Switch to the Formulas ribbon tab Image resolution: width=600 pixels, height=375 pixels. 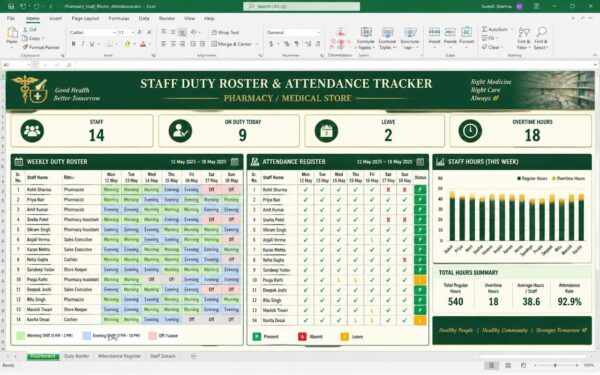click(119, 18)
